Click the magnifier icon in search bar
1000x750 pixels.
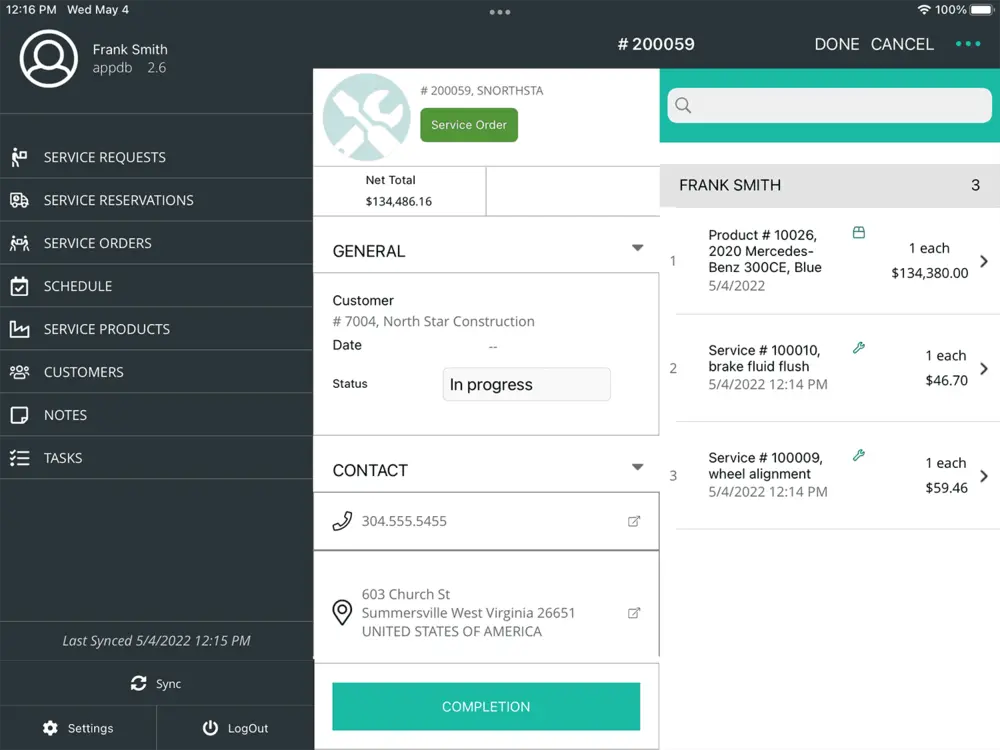coord(683,105)
